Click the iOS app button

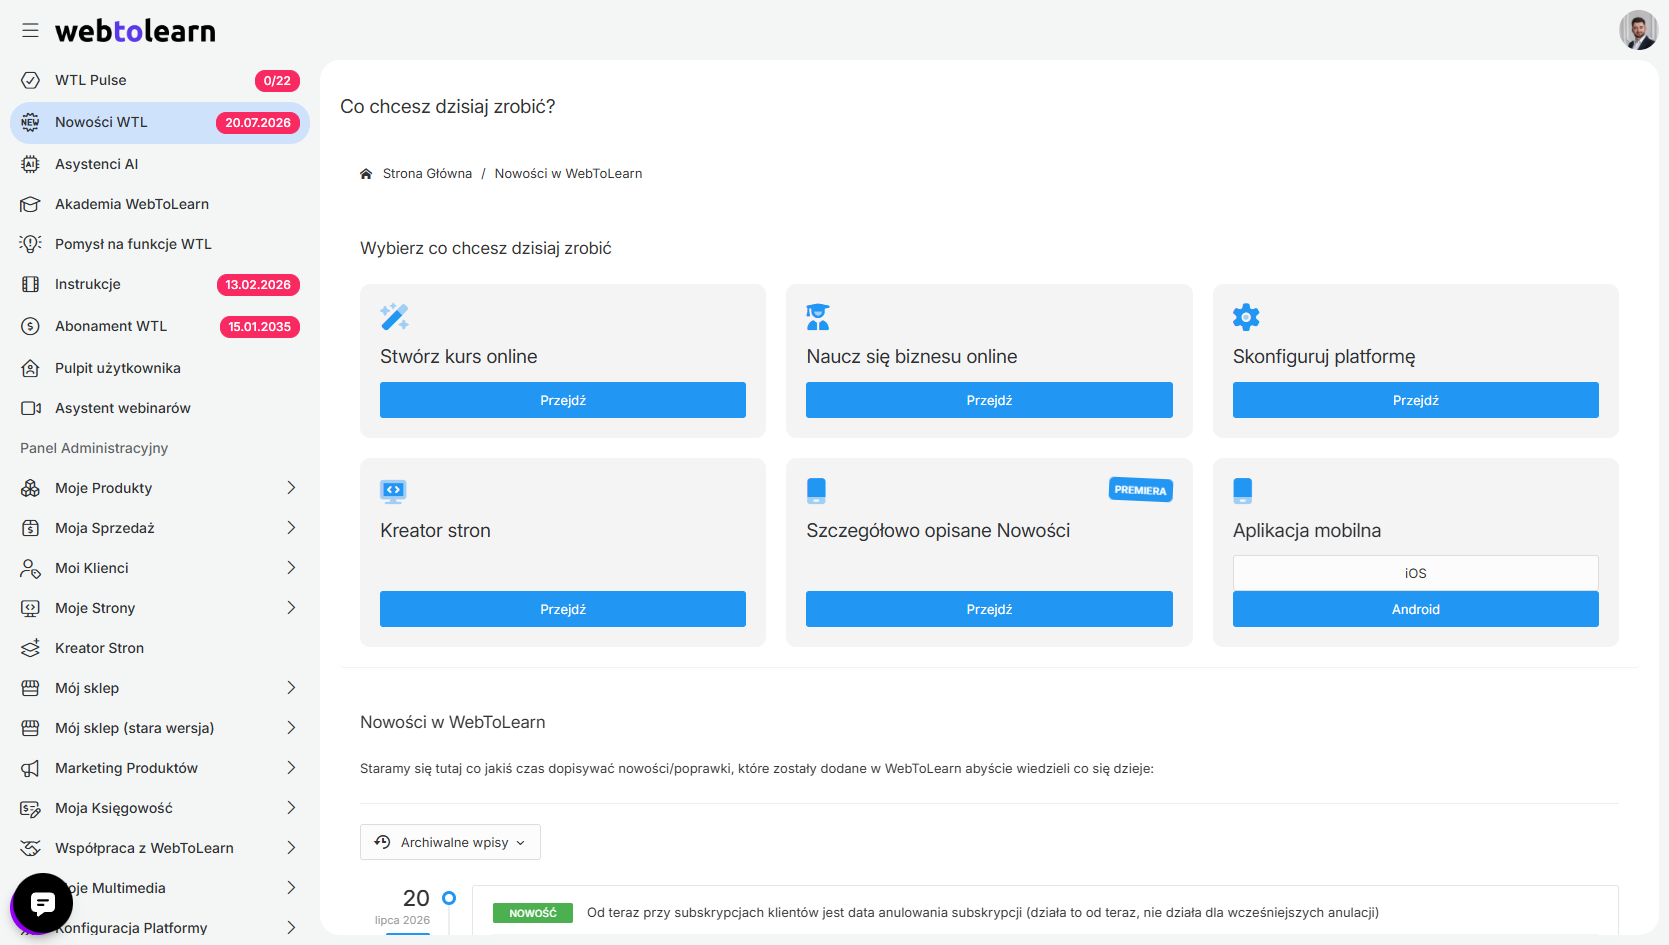pos(1416,573)
